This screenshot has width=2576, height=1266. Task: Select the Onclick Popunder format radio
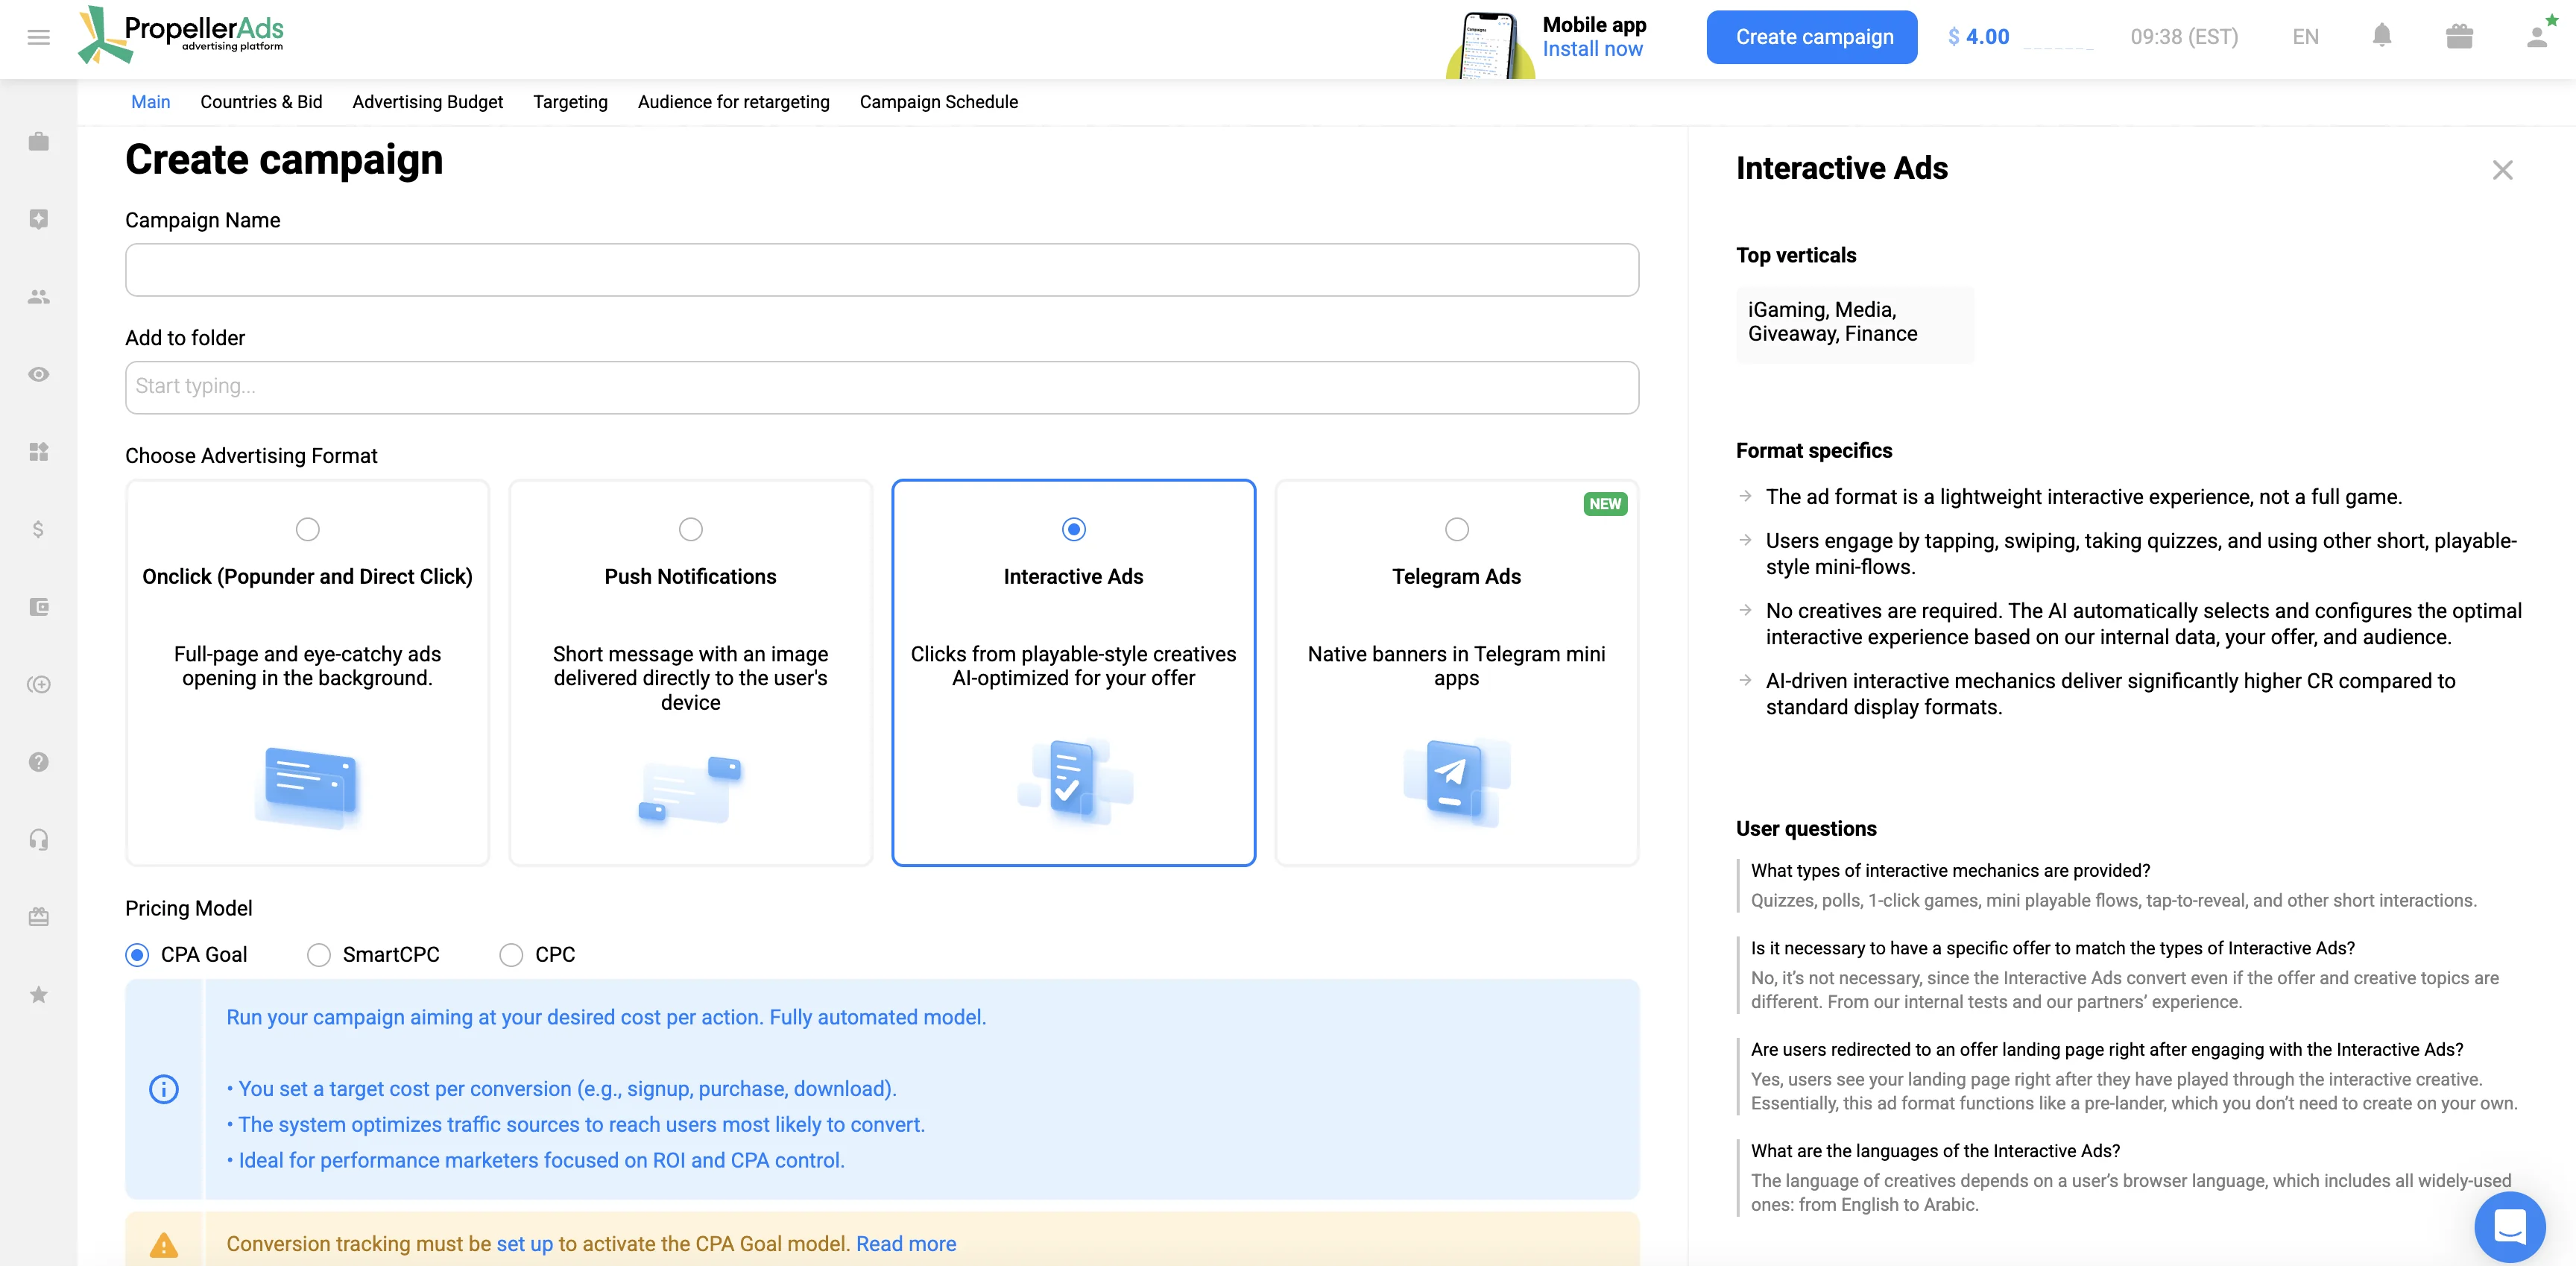[x=307, y=529]
